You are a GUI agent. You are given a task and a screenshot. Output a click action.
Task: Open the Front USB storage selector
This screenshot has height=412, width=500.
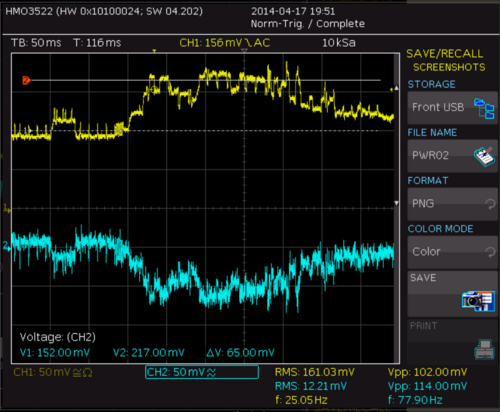click(x=452, y=108)
